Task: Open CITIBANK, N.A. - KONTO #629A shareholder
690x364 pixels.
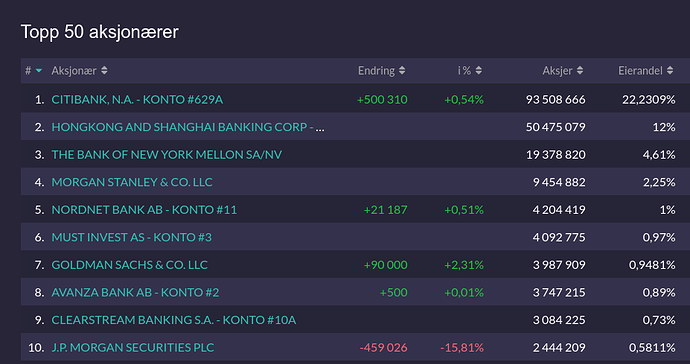Action: (137, 100)
